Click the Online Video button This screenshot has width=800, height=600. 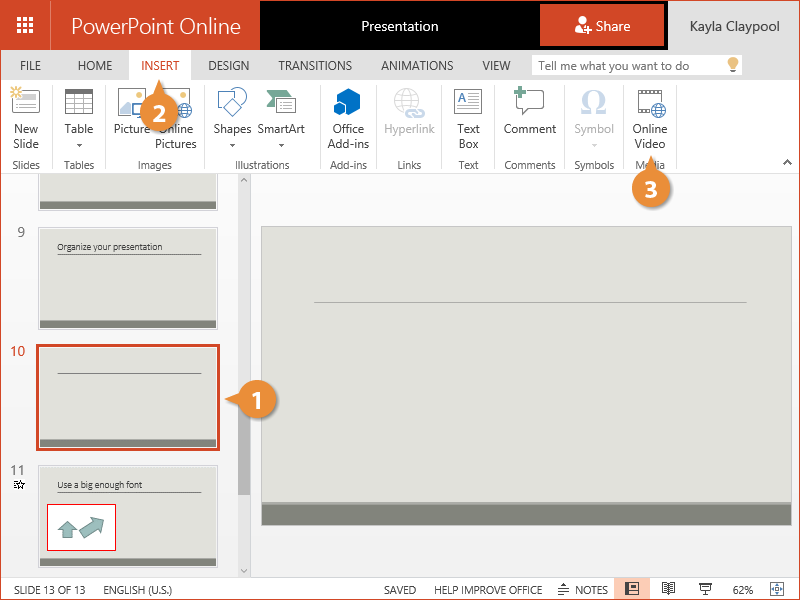point(649,118)
